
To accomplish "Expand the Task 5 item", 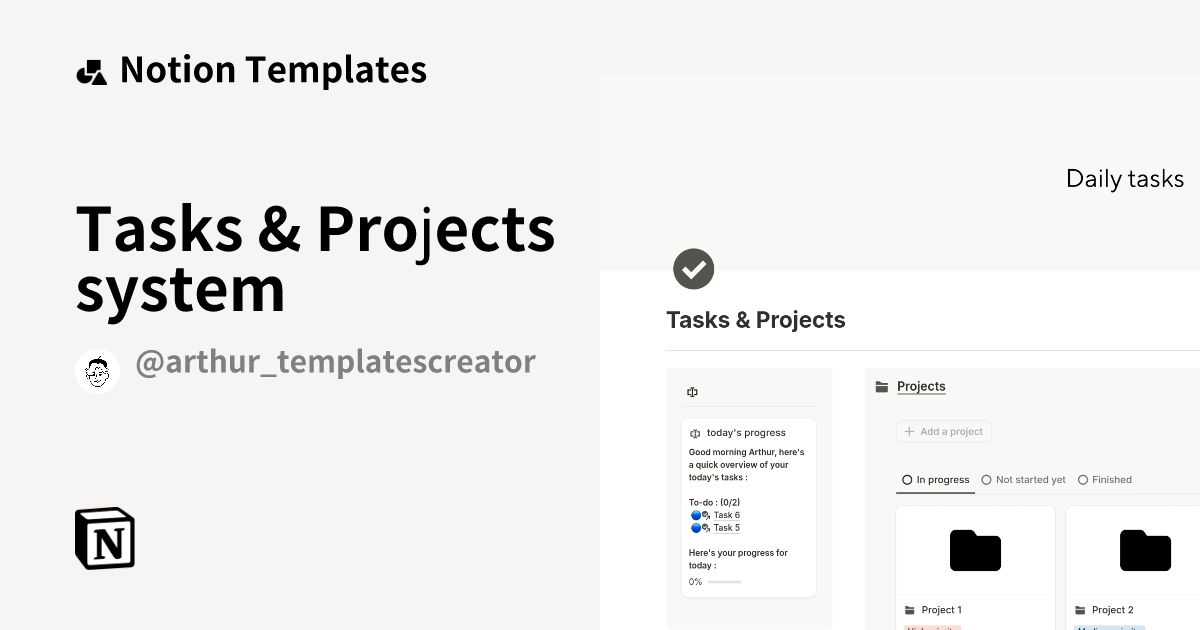I will tap(726, 527).
